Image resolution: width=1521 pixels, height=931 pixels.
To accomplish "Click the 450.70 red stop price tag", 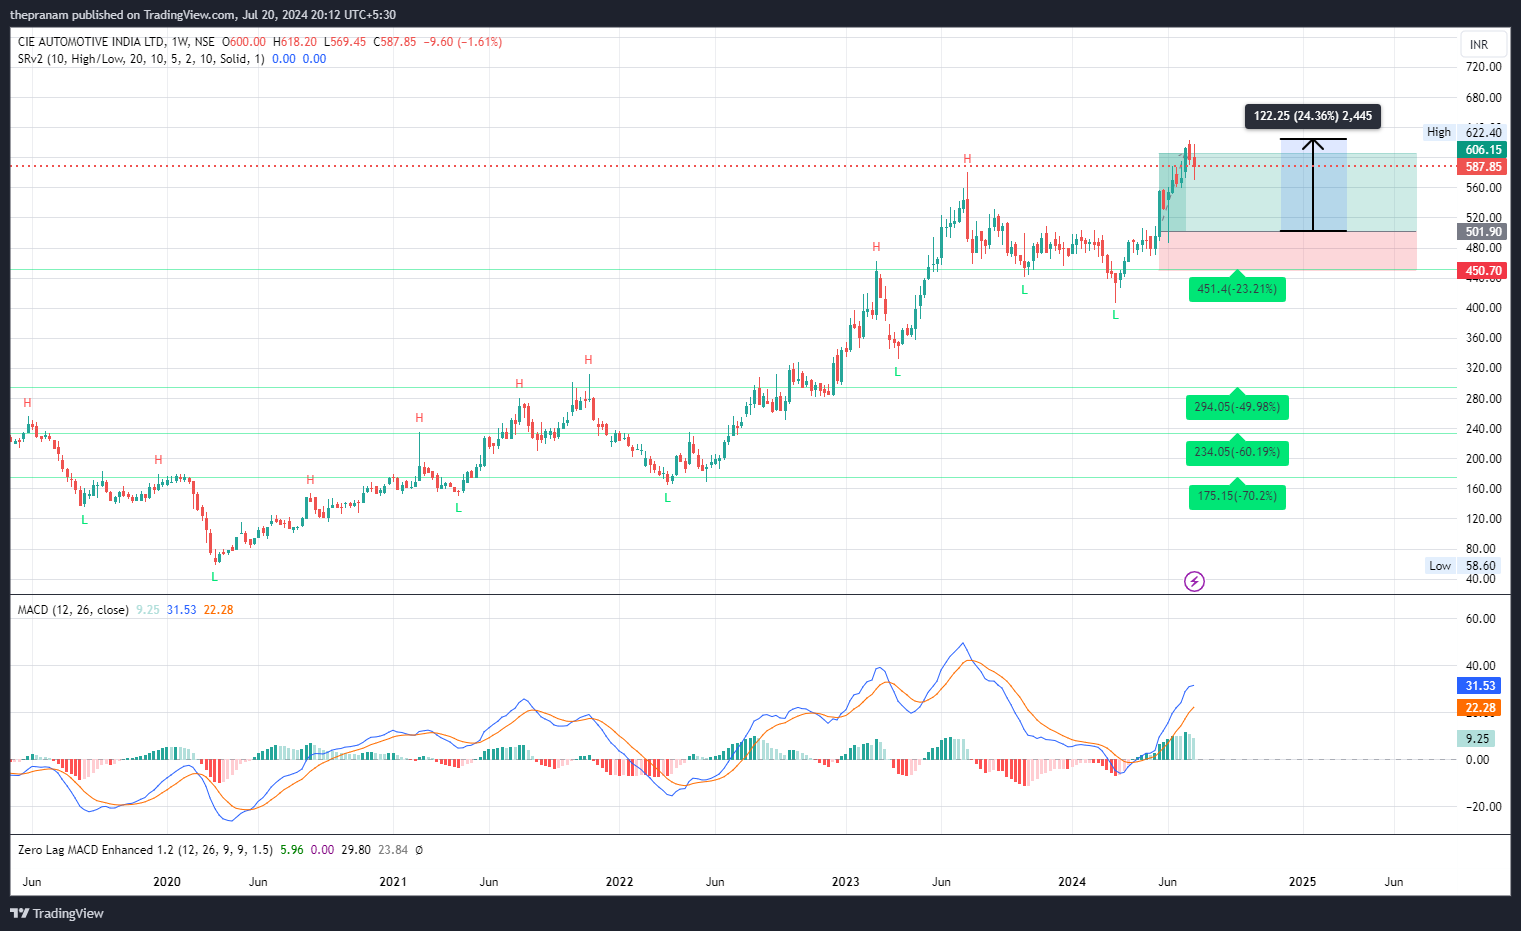I will [x=1483, y=271].
